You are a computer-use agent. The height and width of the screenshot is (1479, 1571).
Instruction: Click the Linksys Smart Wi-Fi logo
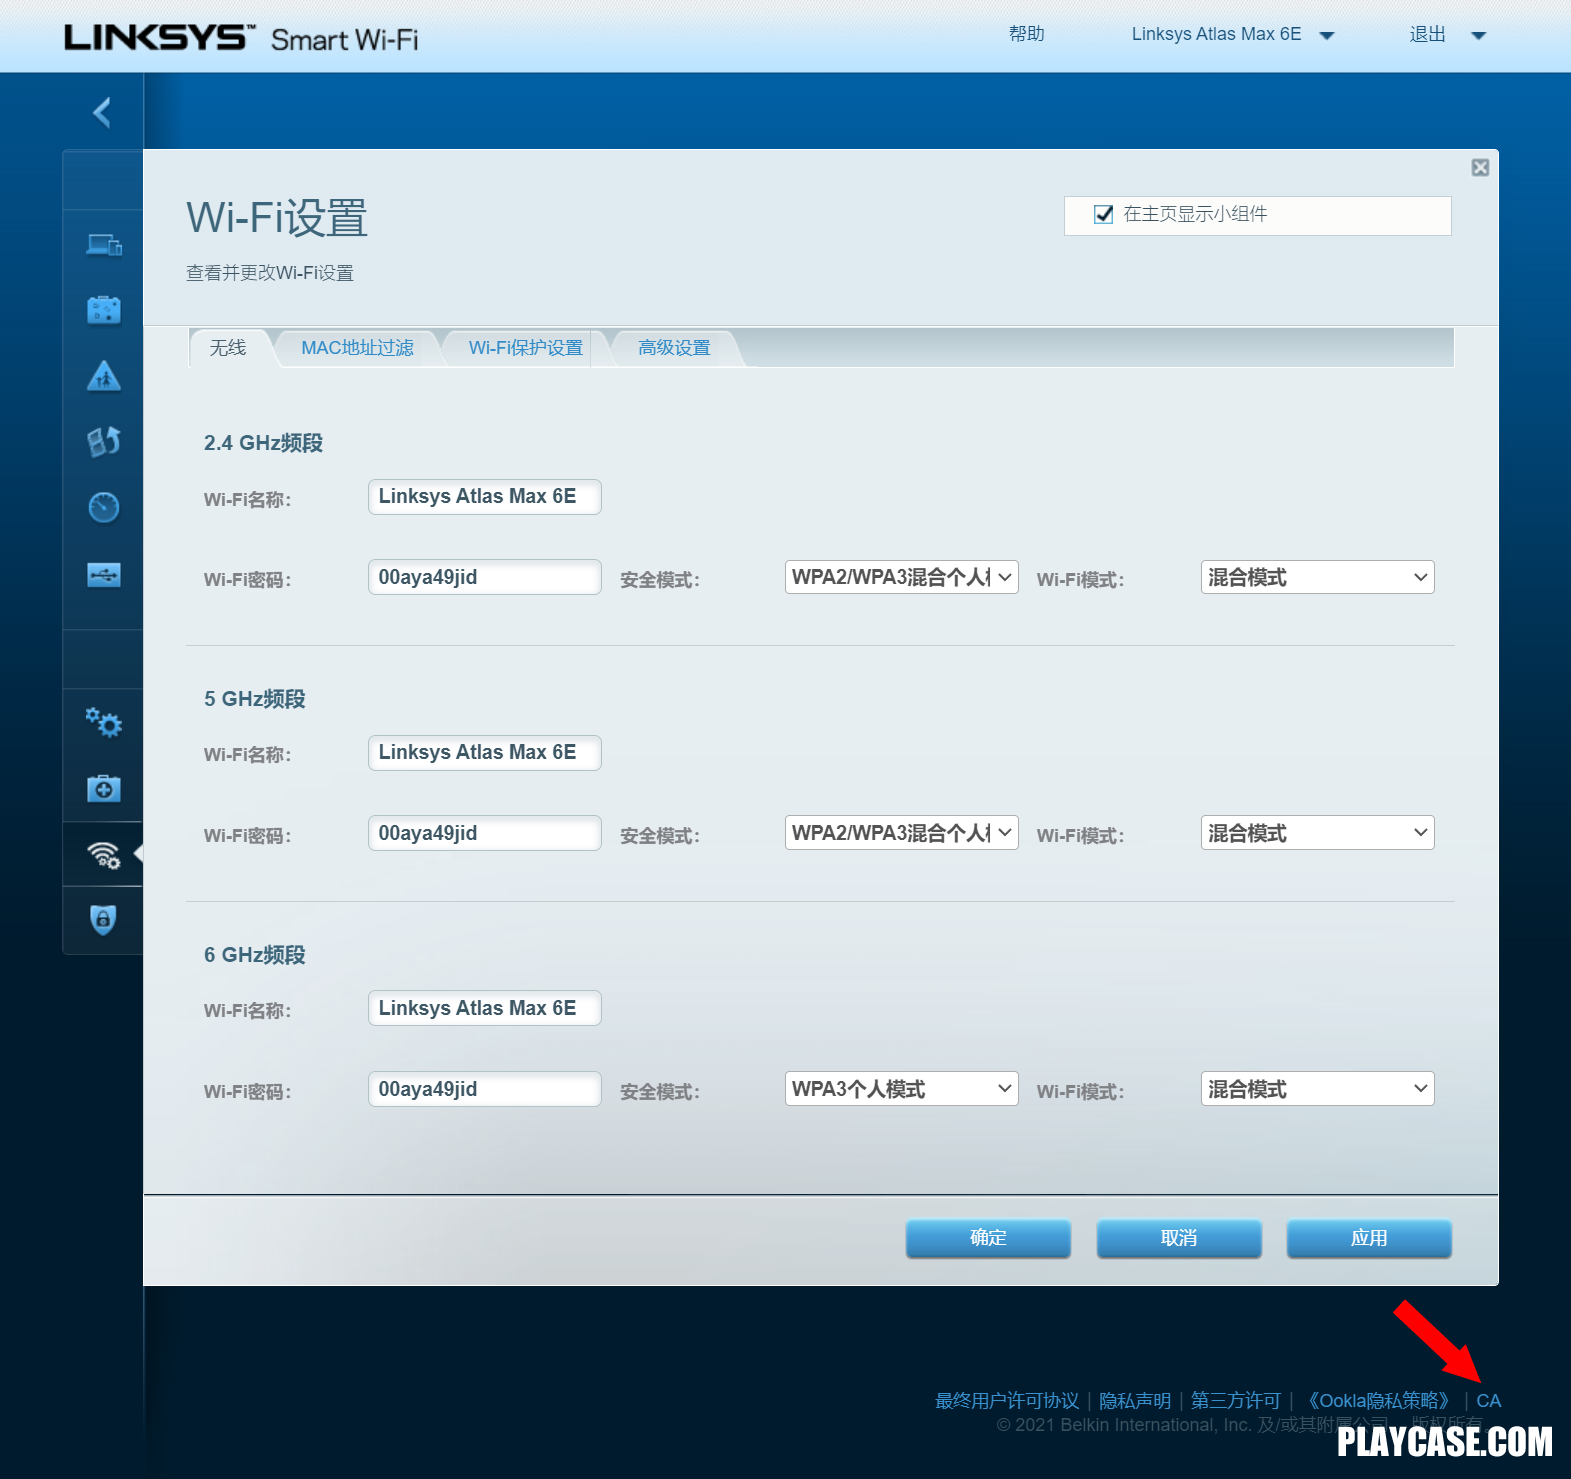point(242,38)
